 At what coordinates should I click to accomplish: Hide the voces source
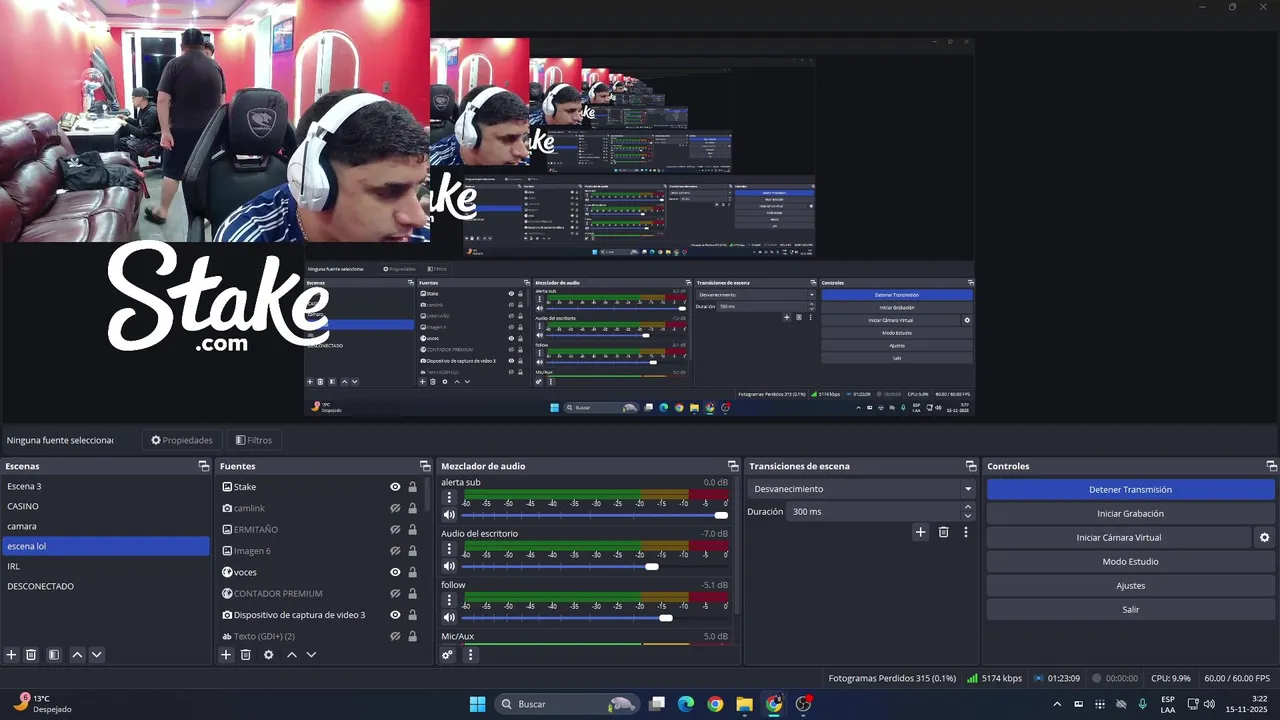395,572
